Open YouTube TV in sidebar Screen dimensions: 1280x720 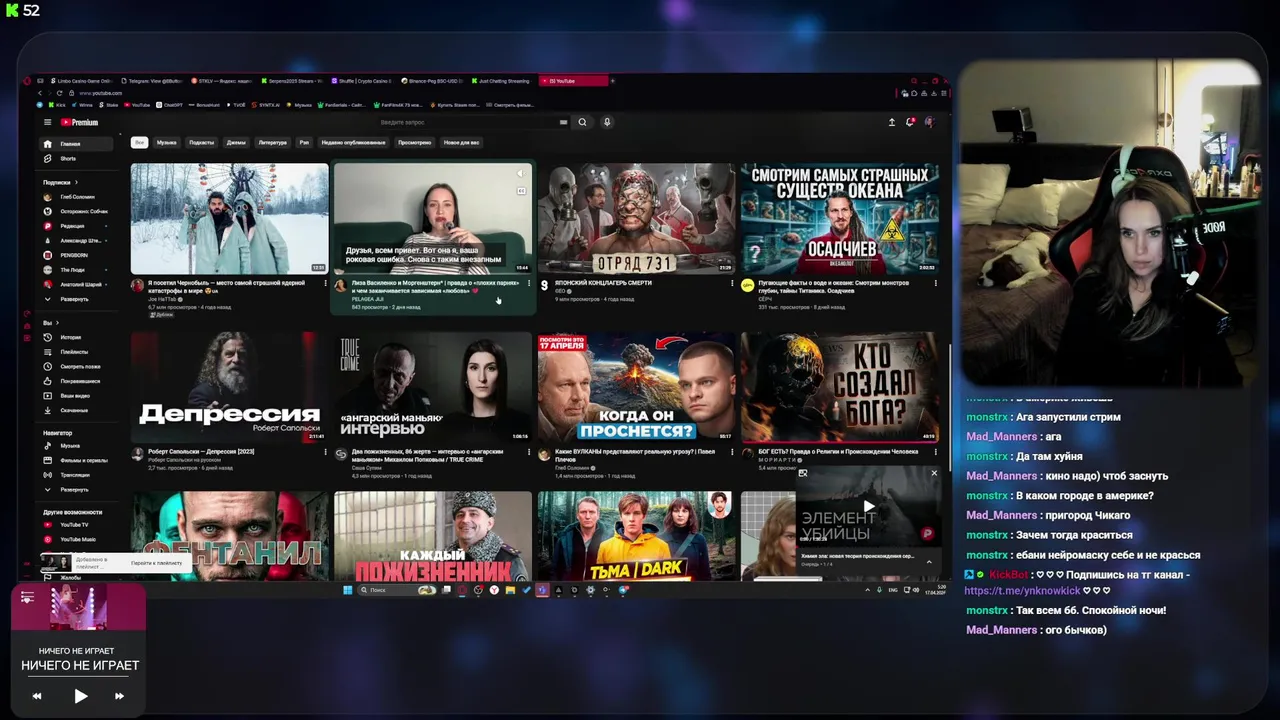coord(74,525)
